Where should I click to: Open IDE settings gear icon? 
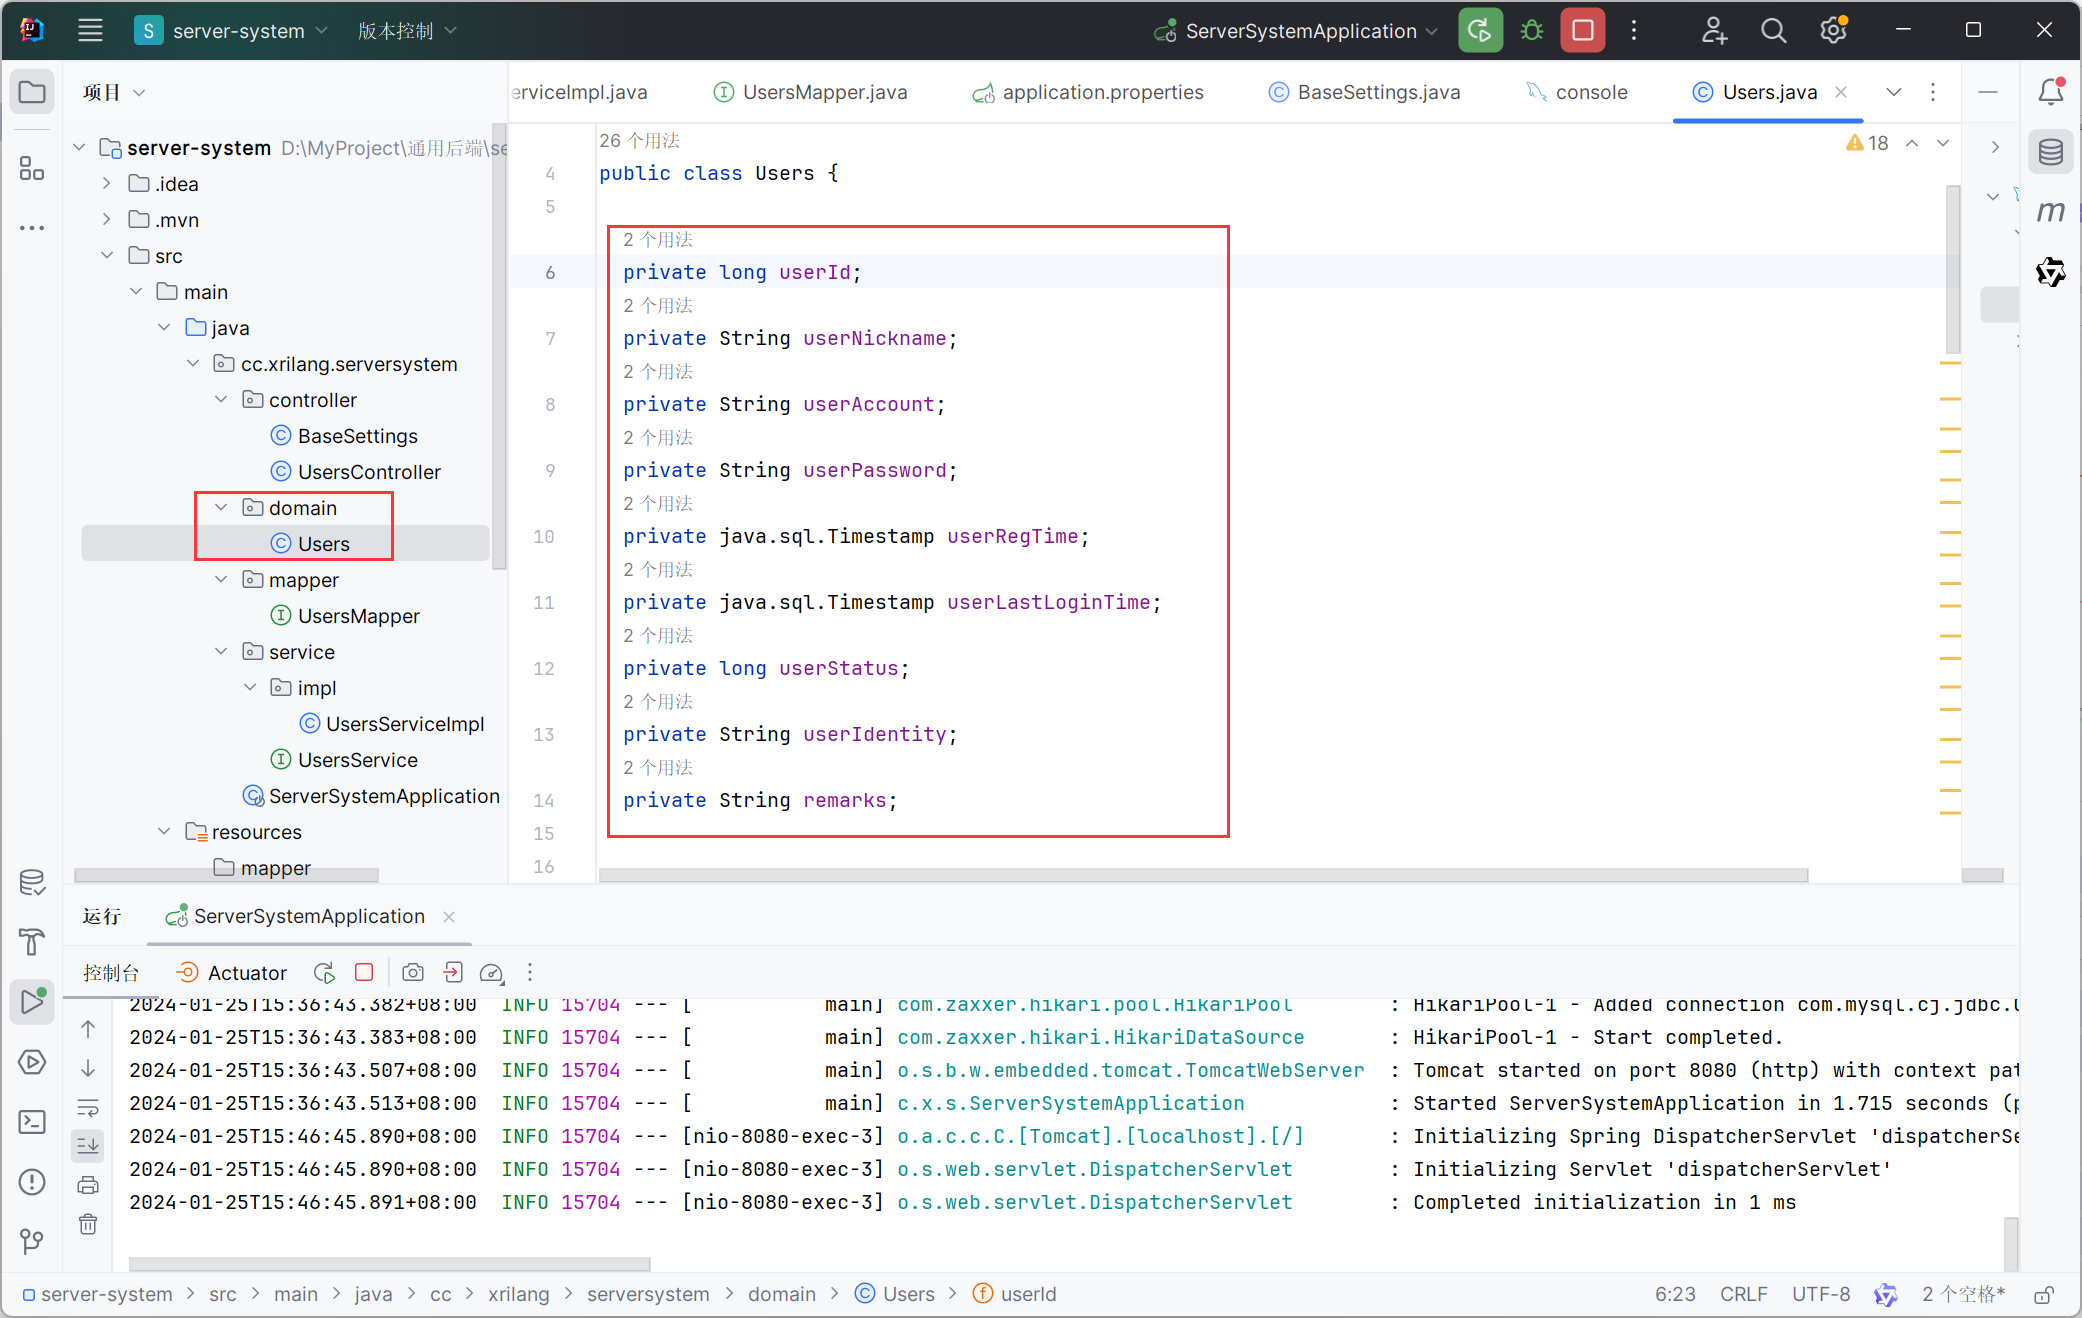[1833, 31]
